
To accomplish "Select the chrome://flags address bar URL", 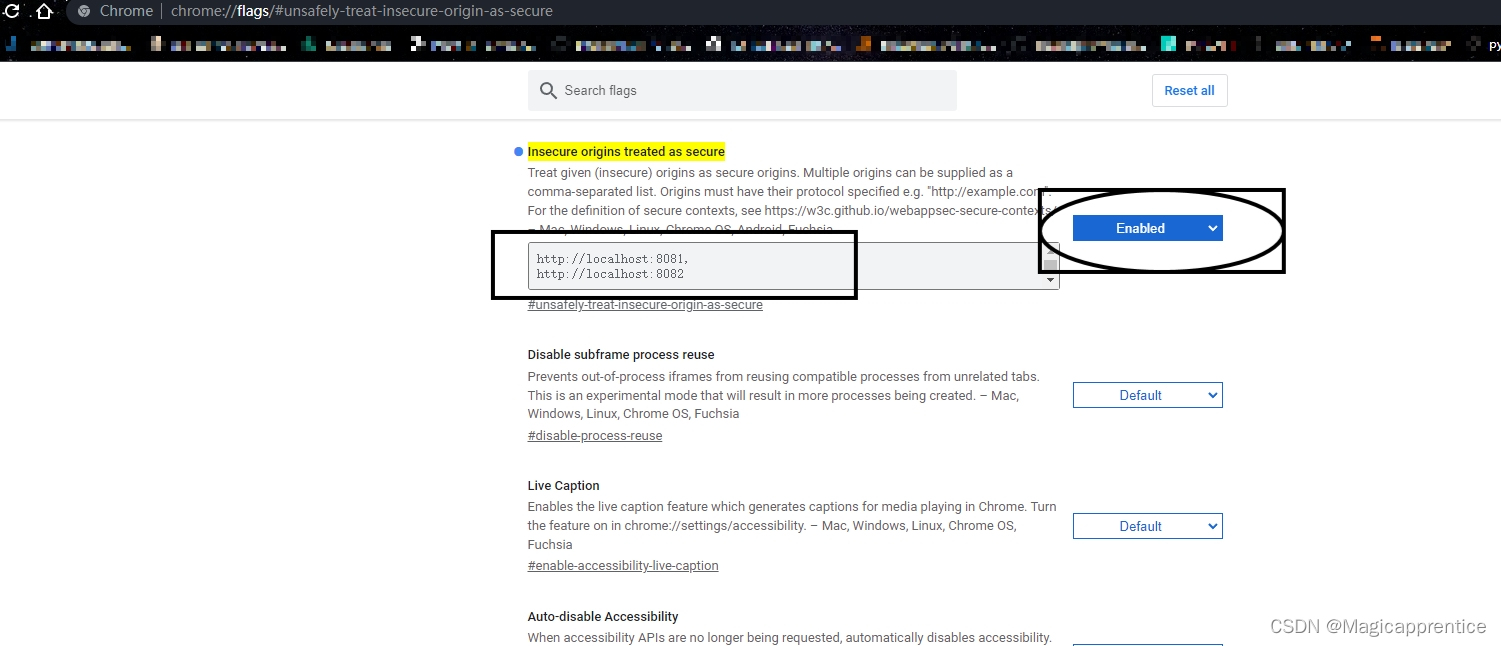I will 362,11.
